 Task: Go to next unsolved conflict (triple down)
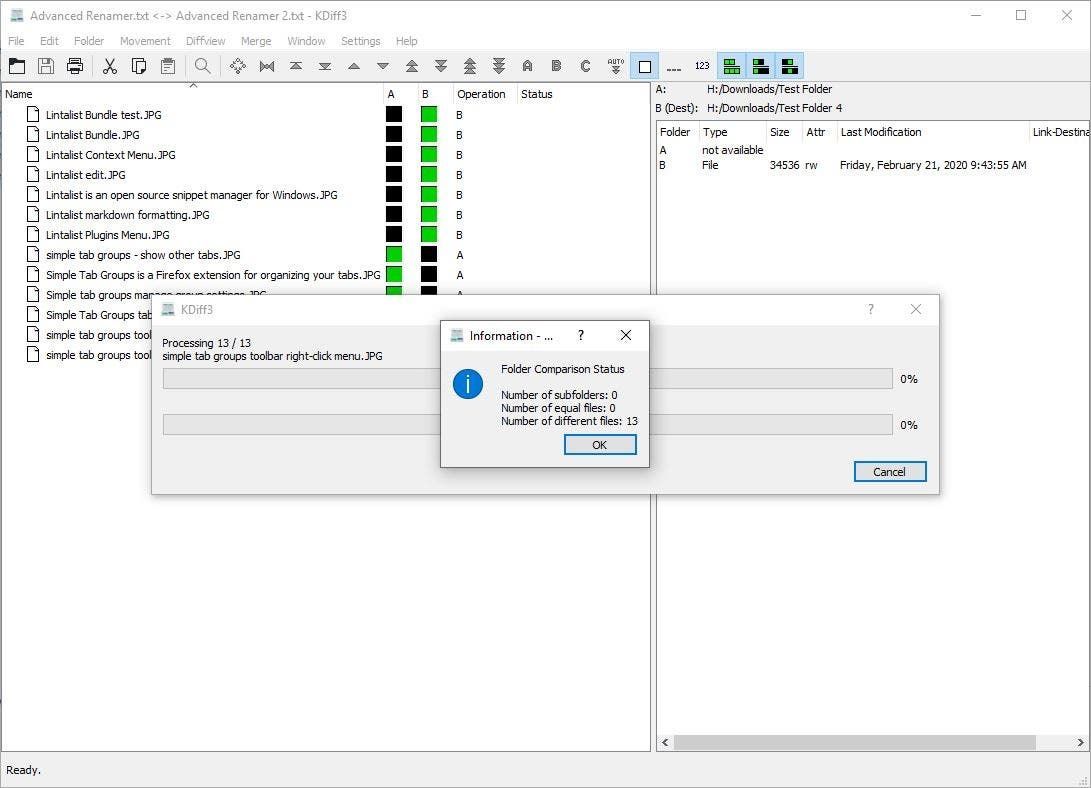[499, 66]
